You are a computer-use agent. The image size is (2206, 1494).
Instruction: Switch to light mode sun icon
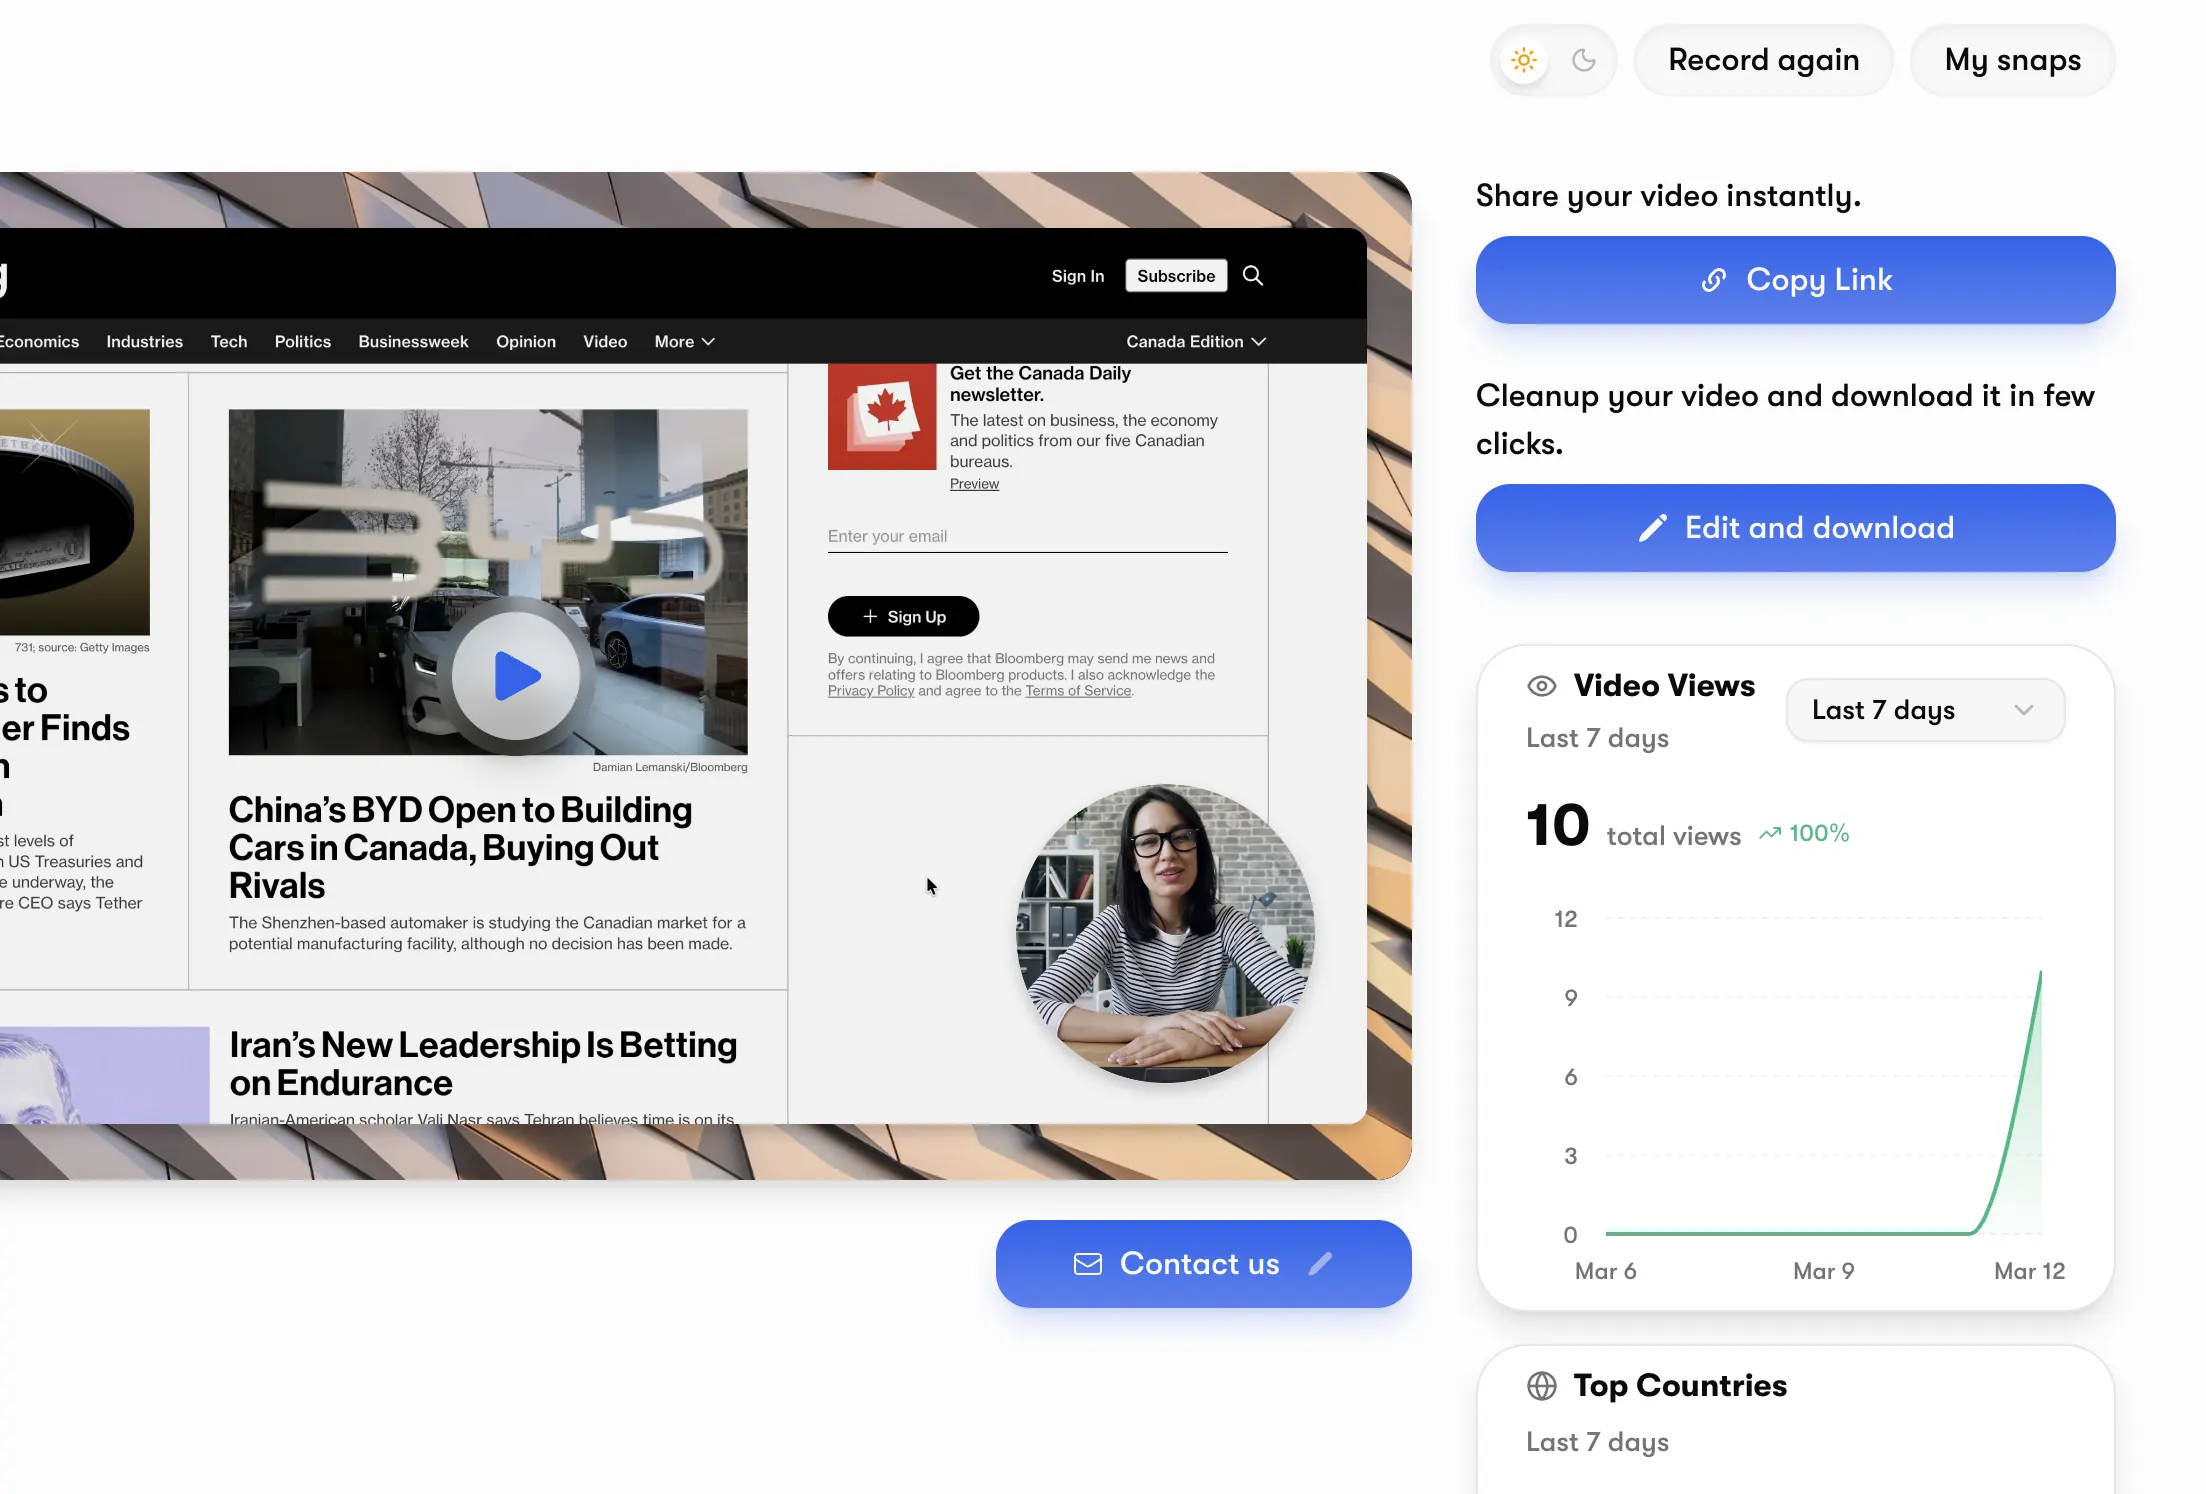coord(1523,60)
